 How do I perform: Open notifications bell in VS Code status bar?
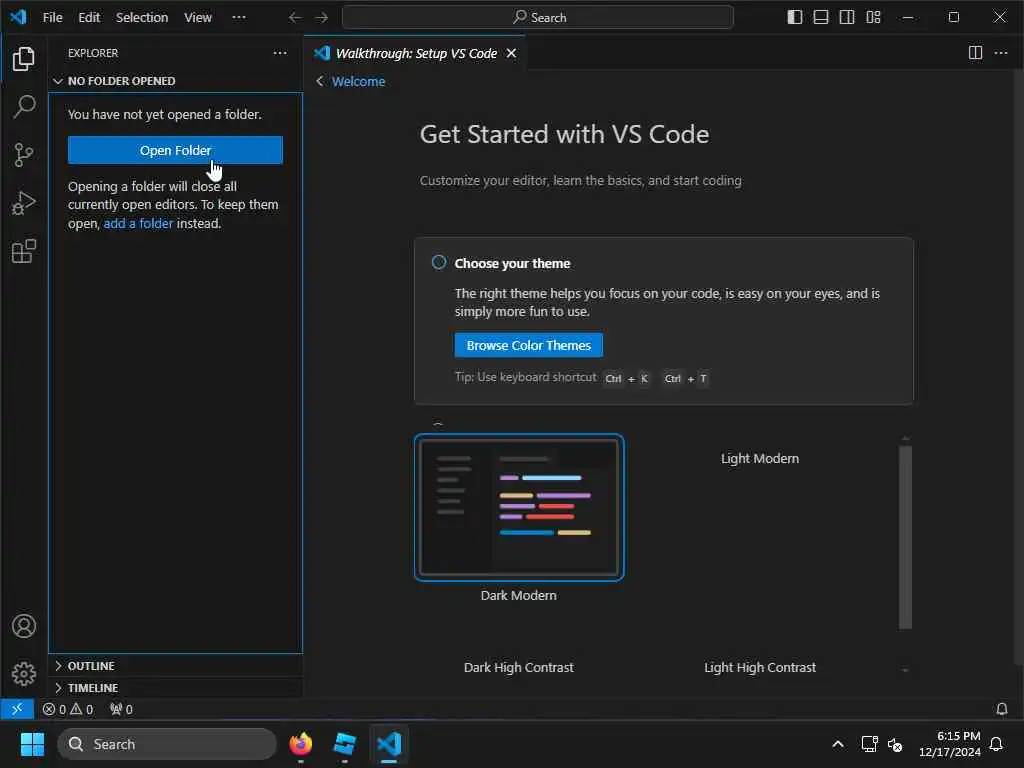click(x=1001, y=709)
